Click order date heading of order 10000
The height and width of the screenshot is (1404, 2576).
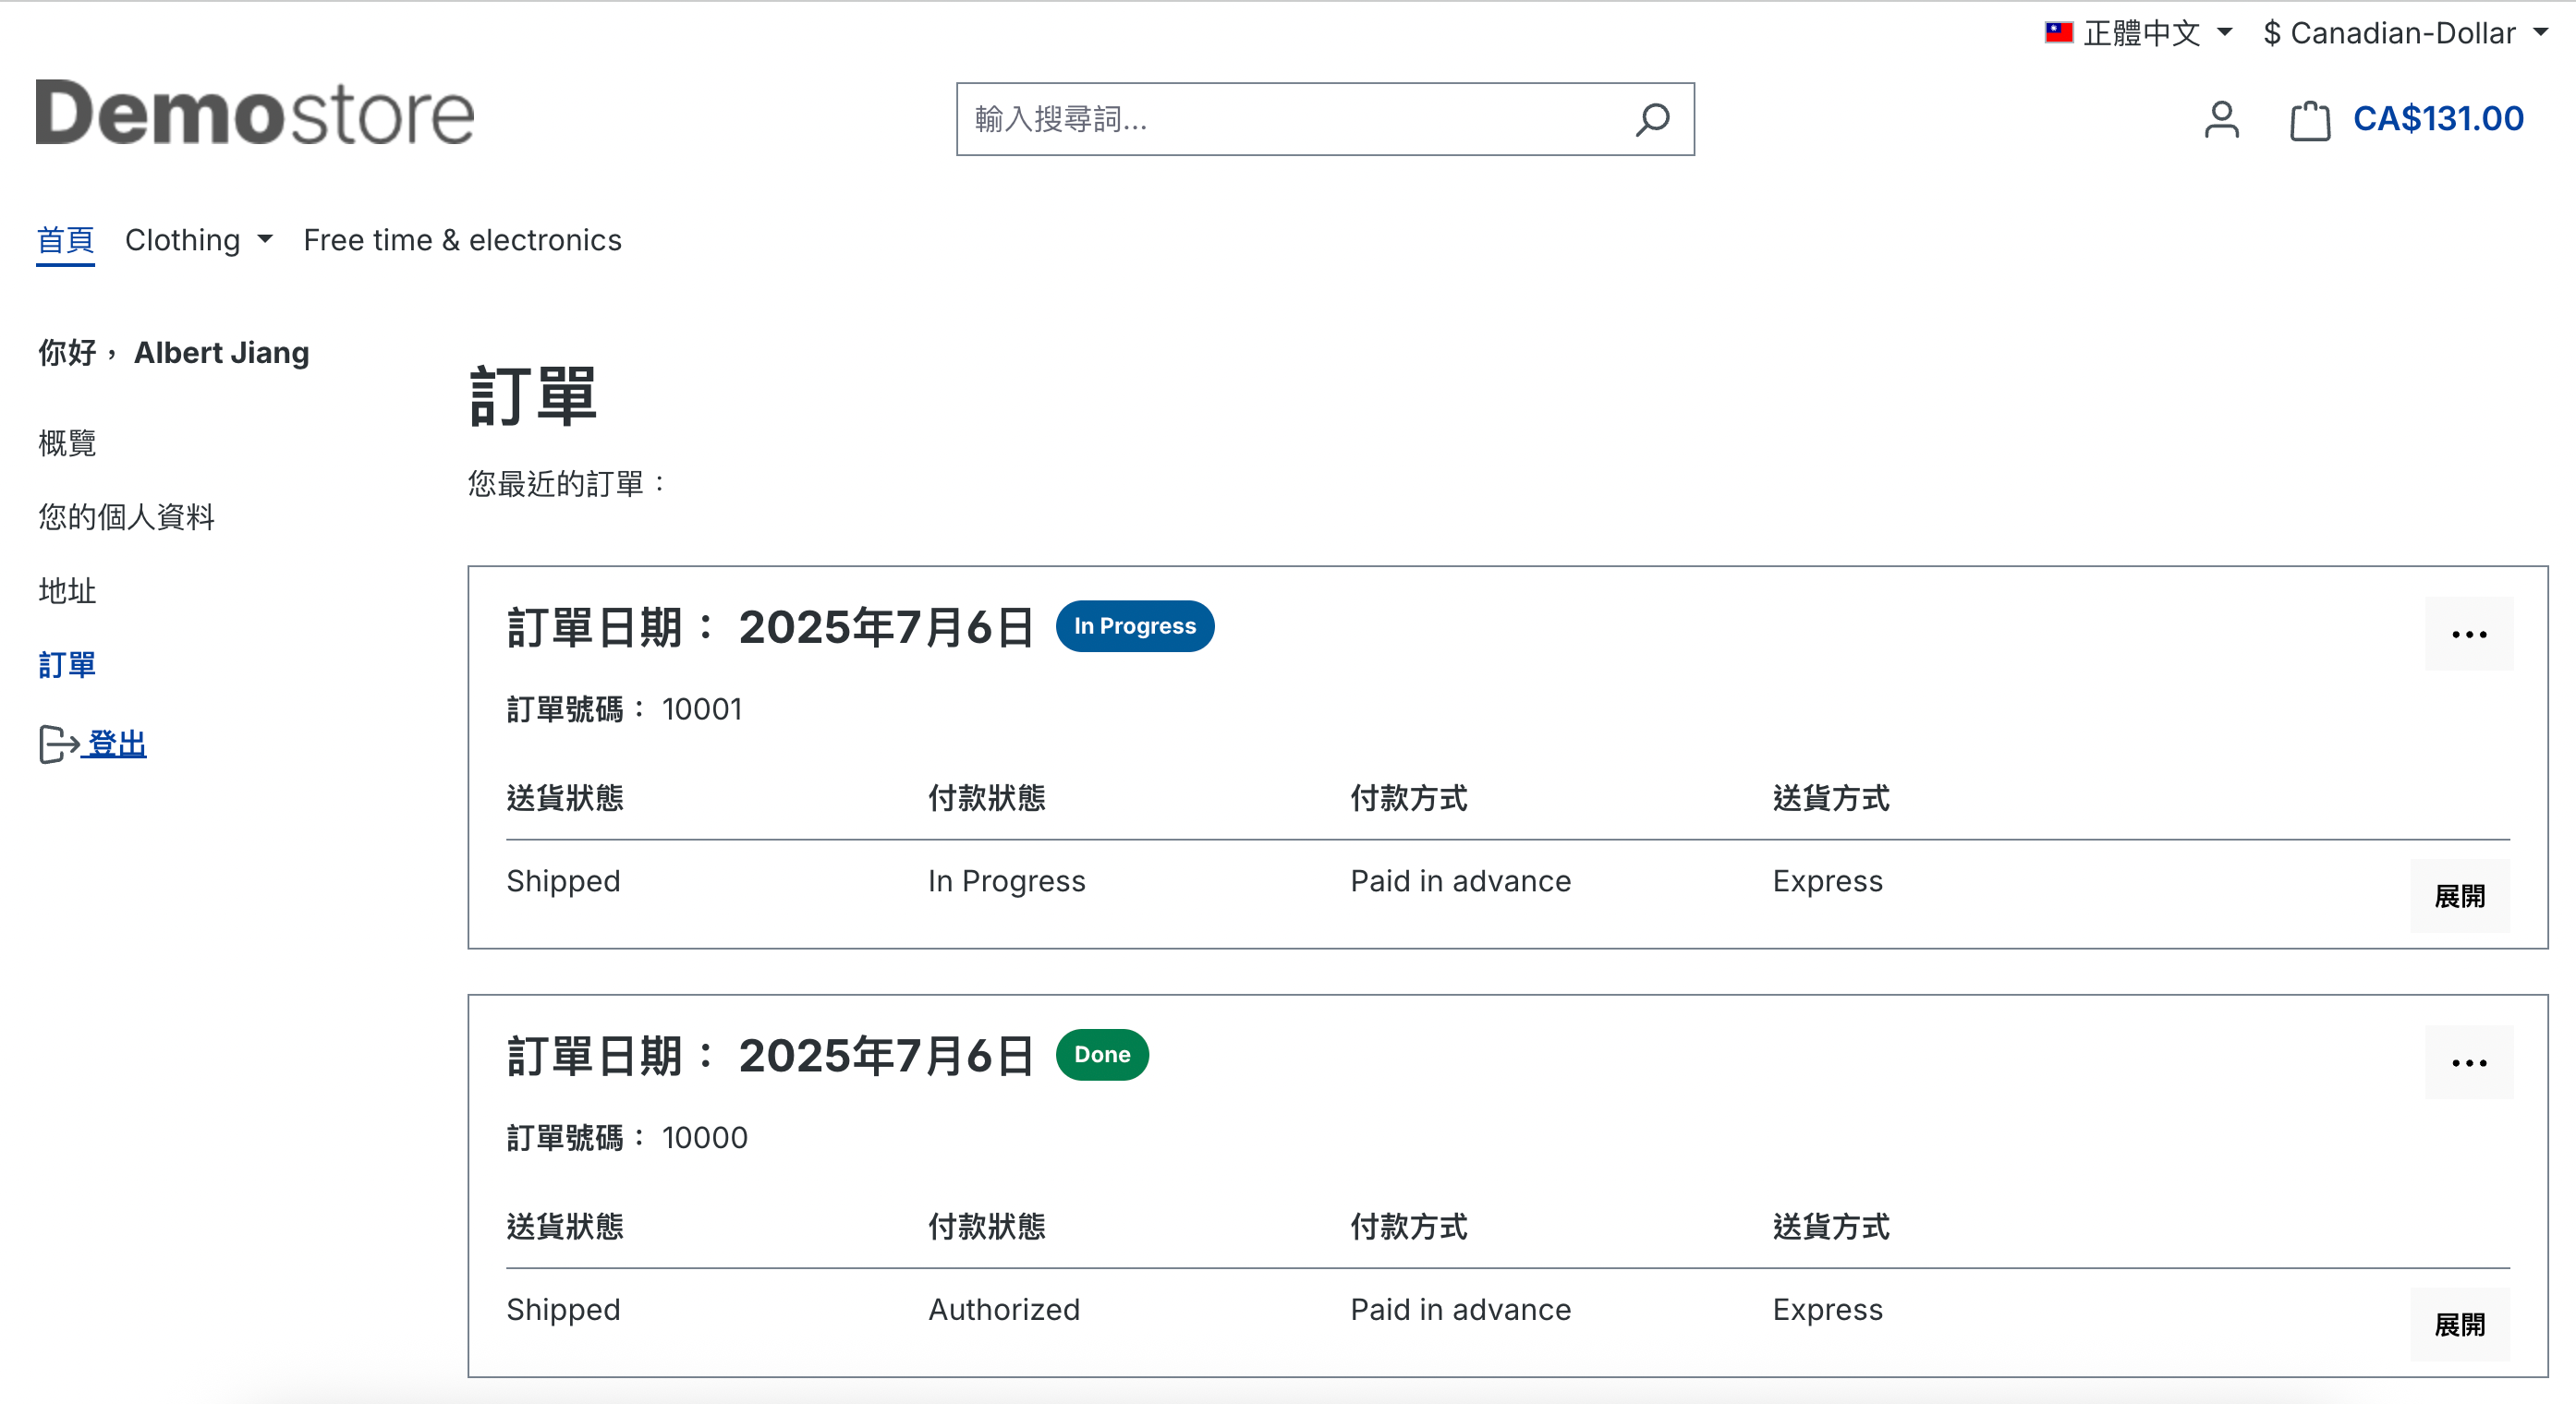pos(770,1055)
